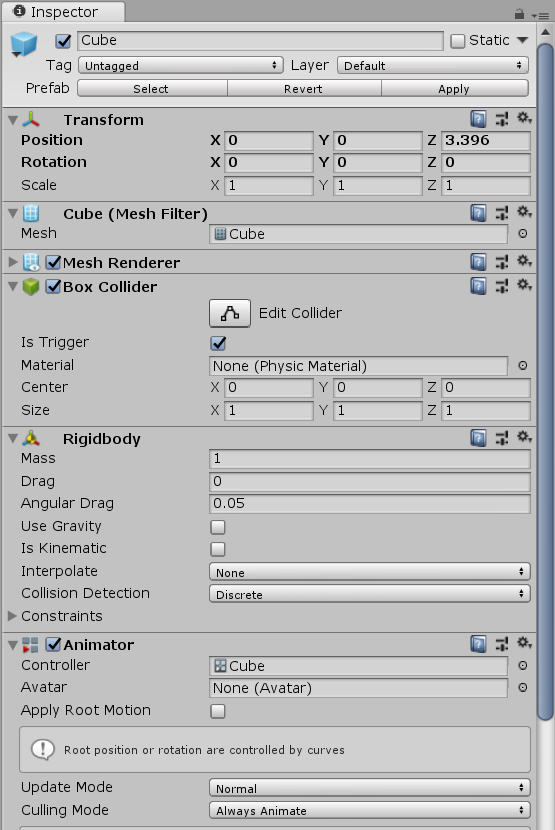The height and width of the screenshot is (830, 555).
Task: Open Mesh Filter gear settings menu
Action: tap(524, 212)
